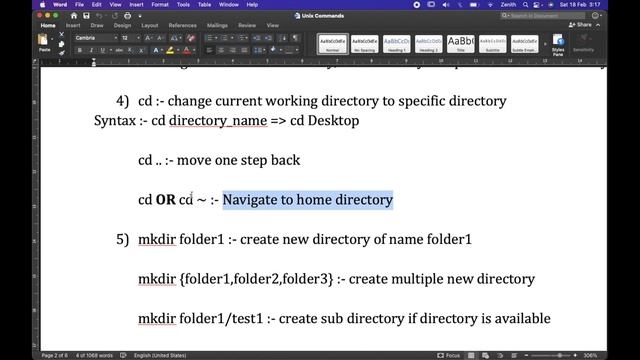The image size is (640, 360).
Task: Click the Search in Document field
Action: [543, 16]
